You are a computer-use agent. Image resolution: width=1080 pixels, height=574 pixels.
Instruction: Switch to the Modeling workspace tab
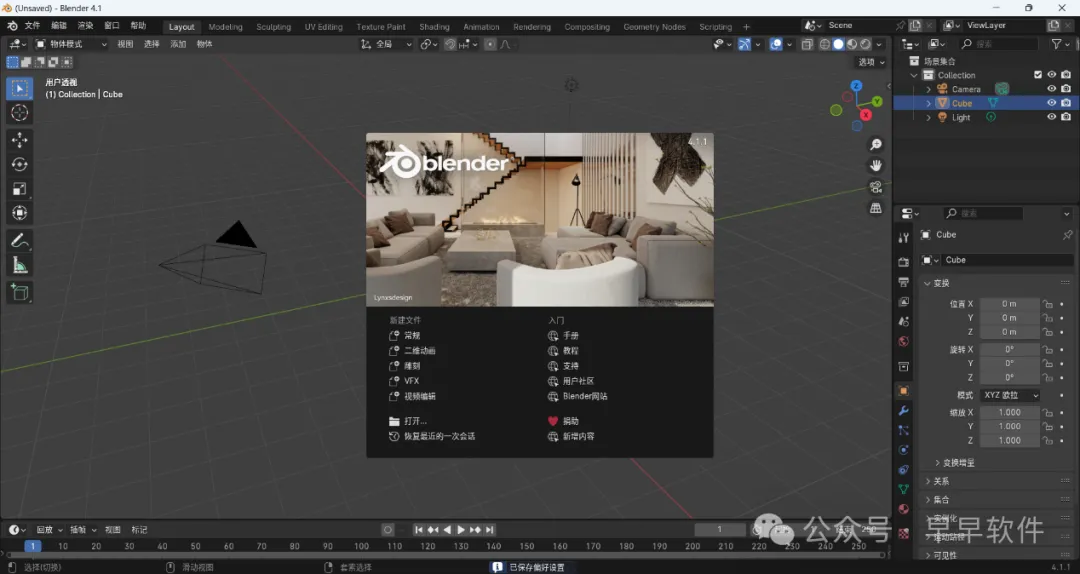click(225, 27)
